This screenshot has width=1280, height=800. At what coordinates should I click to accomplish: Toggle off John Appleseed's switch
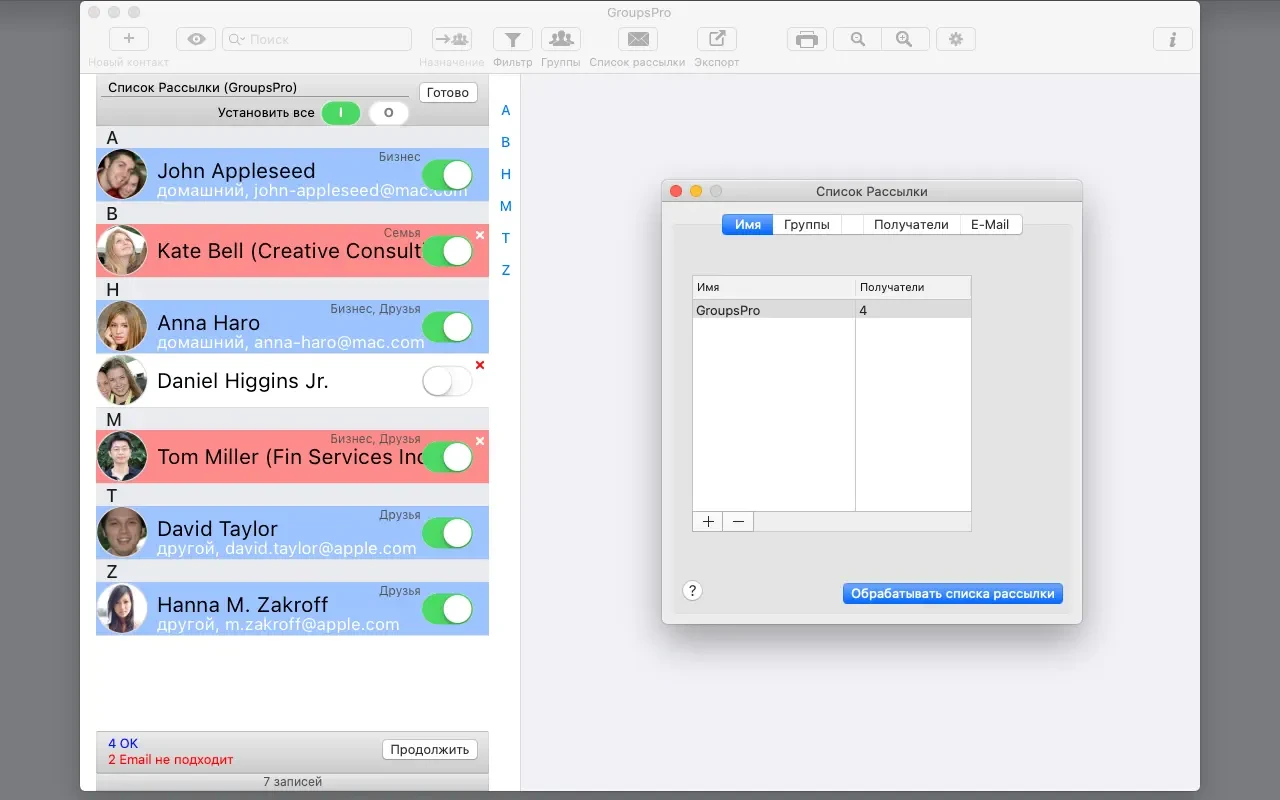coord(447,175)
